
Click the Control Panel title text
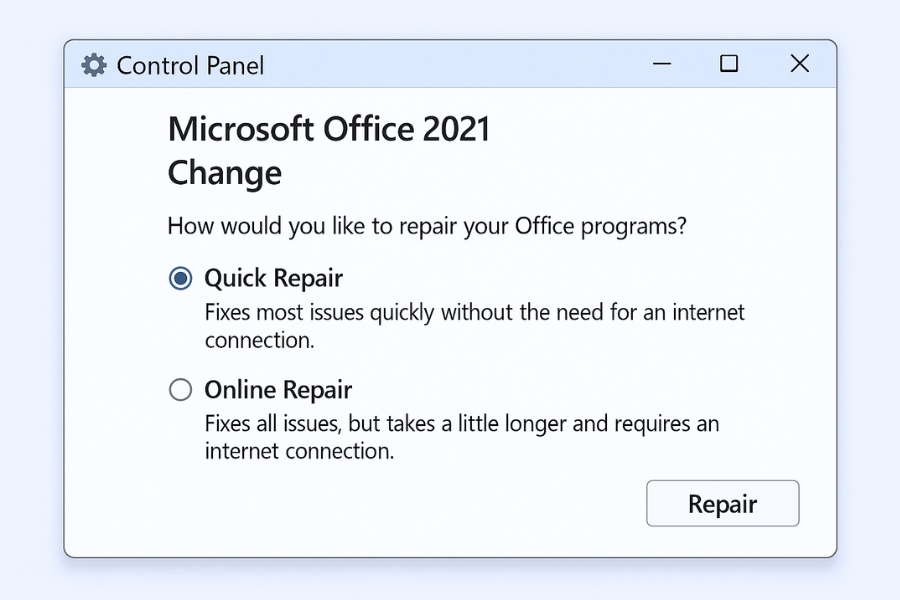tap(191, 64)
